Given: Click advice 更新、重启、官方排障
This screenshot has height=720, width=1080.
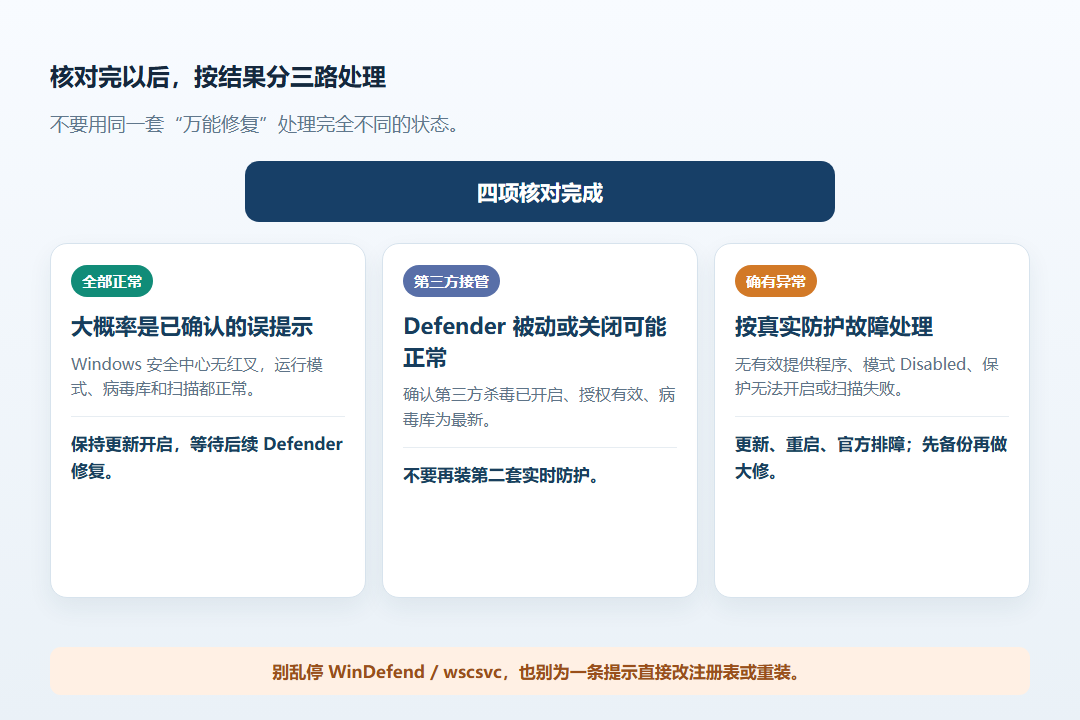Looking at the screenshot, I should coord(871,457).
